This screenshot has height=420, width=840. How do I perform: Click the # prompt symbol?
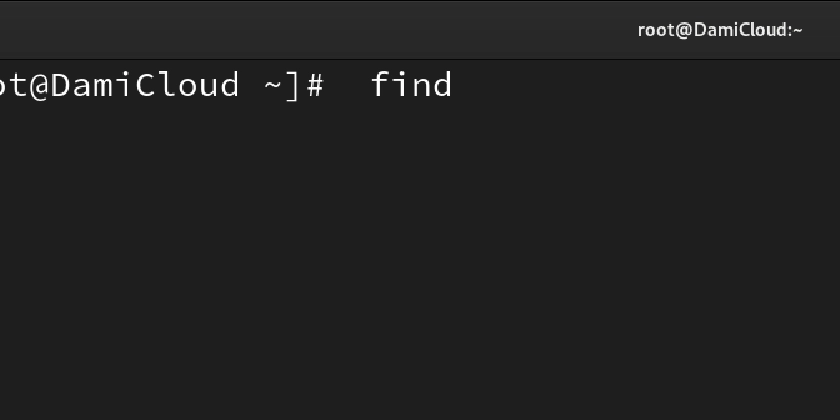[316, 86]
